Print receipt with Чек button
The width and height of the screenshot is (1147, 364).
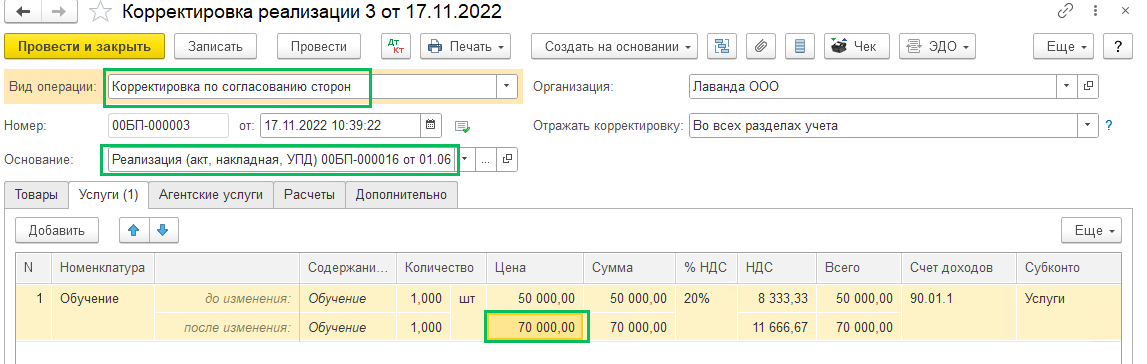click(857, 47)
